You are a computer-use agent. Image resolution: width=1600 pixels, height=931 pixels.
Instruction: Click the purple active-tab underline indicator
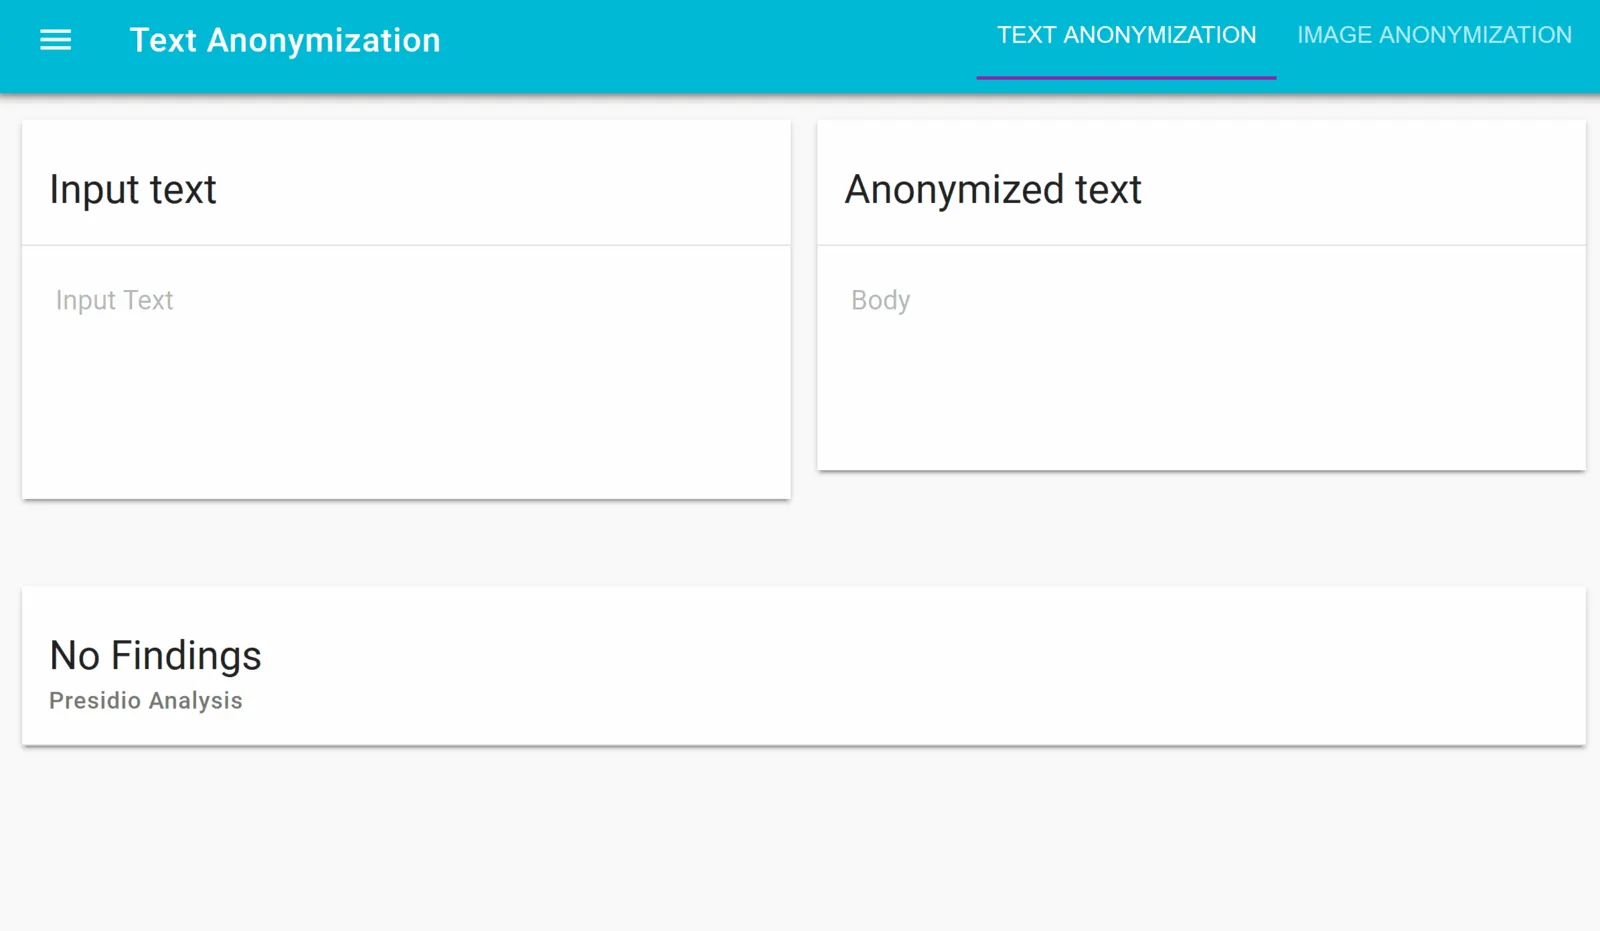[x=1126, y=77]
